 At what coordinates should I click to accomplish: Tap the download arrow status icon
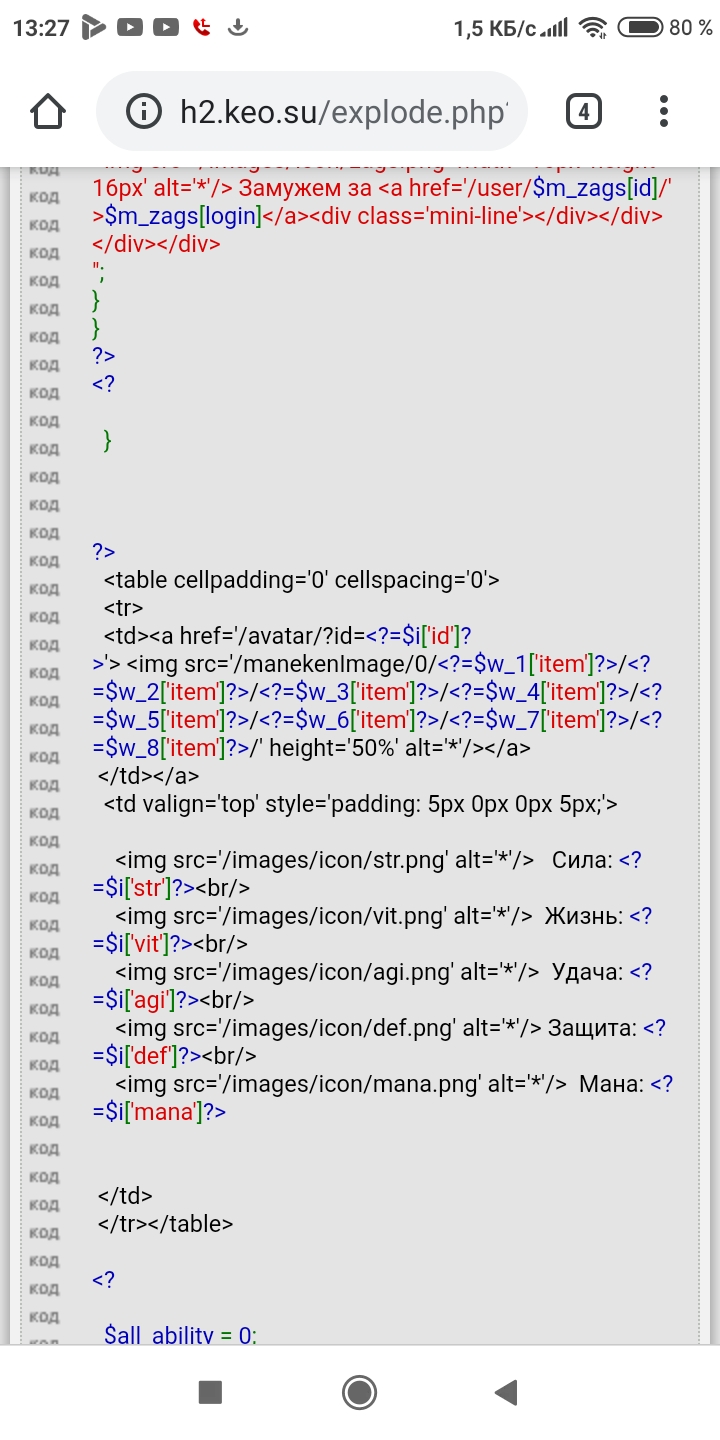click(238, 28)
